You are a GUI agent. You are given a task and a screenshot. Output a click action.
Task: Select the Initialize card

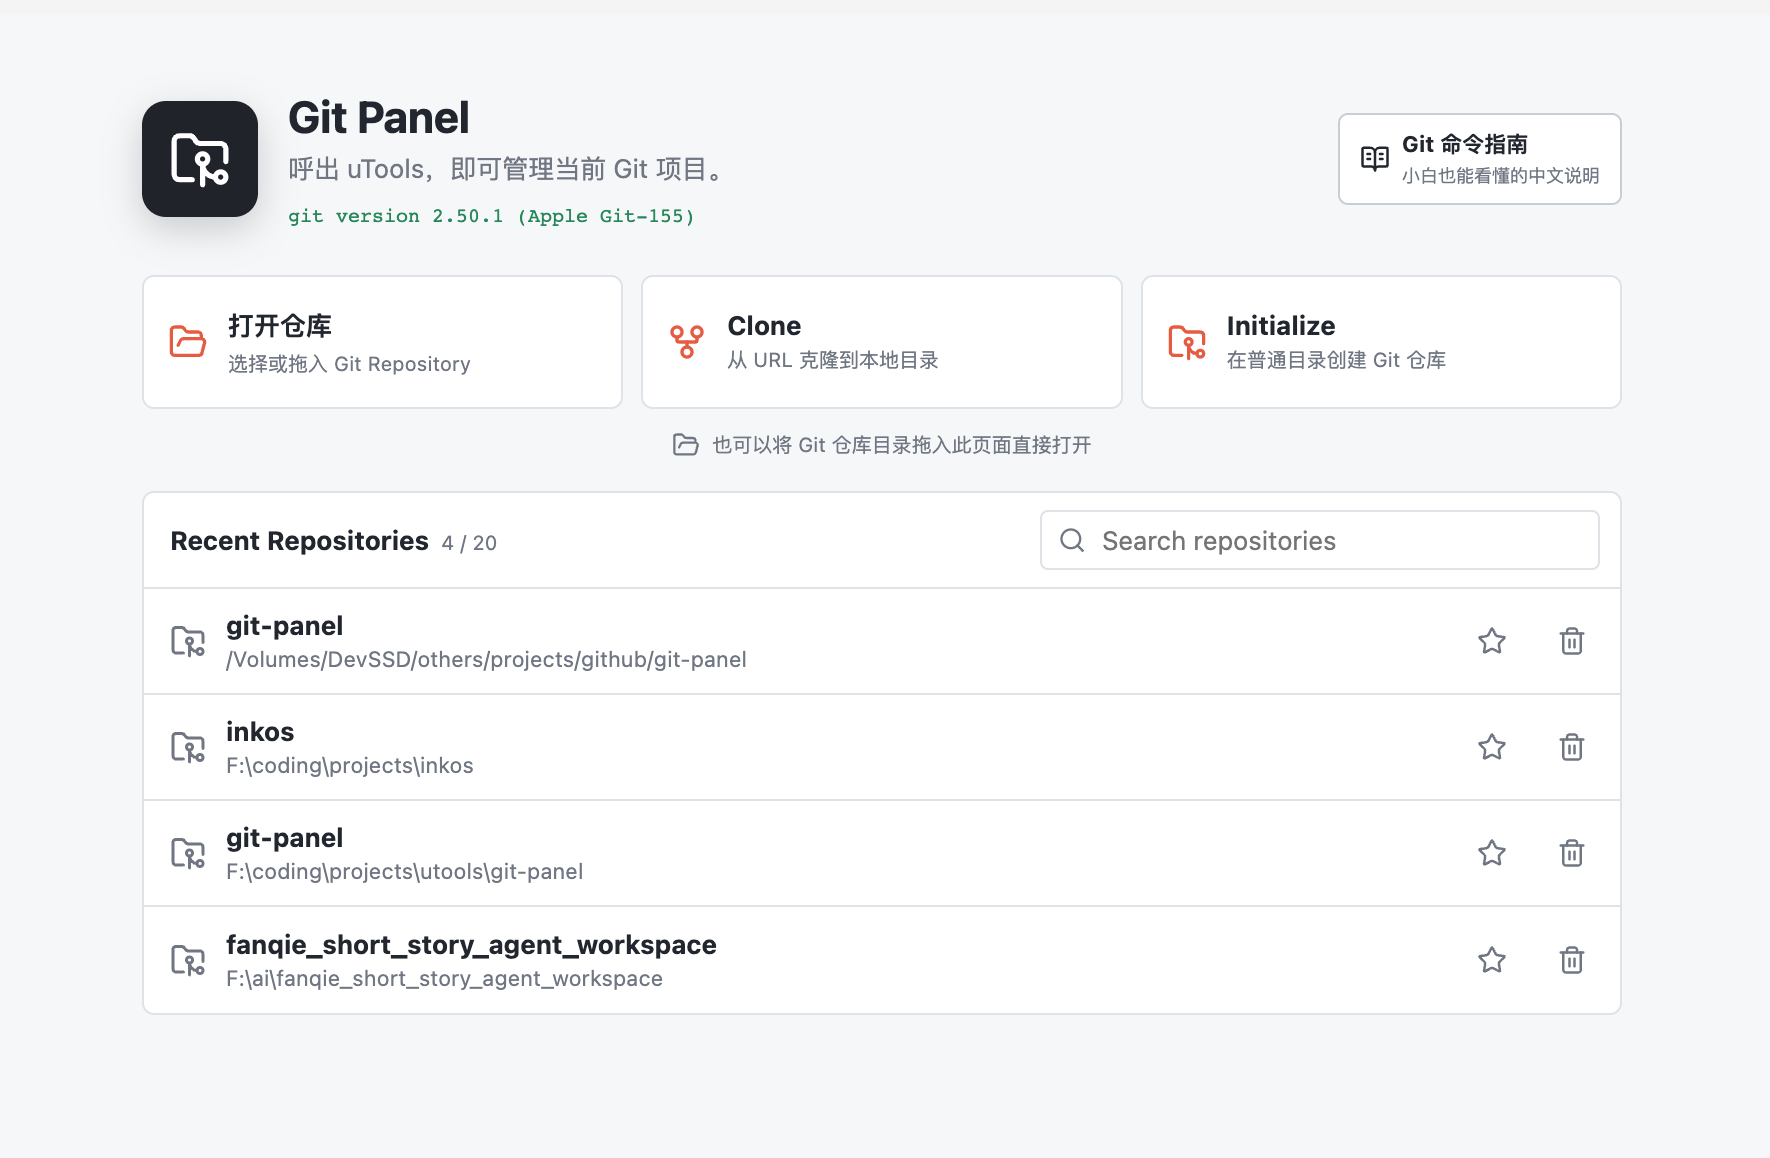click(1381, 342)
